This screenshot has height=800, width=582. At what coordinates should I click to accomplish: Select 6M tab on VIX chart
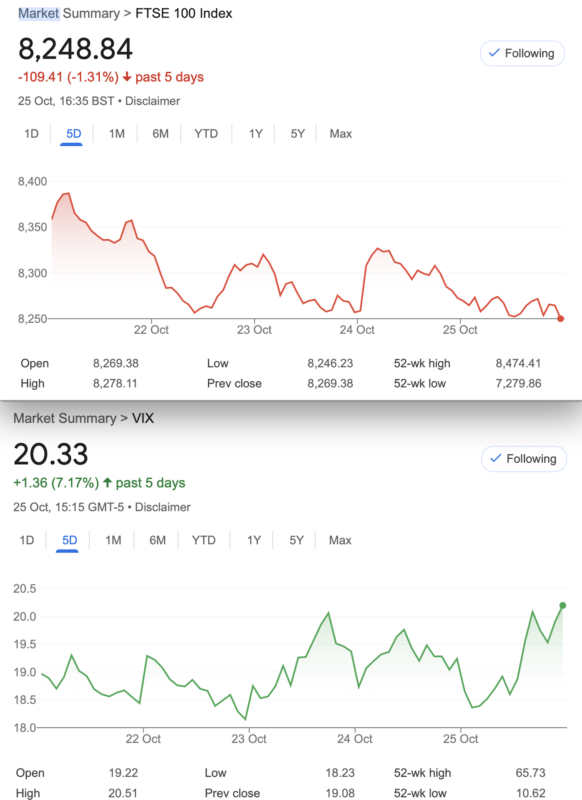157,540
